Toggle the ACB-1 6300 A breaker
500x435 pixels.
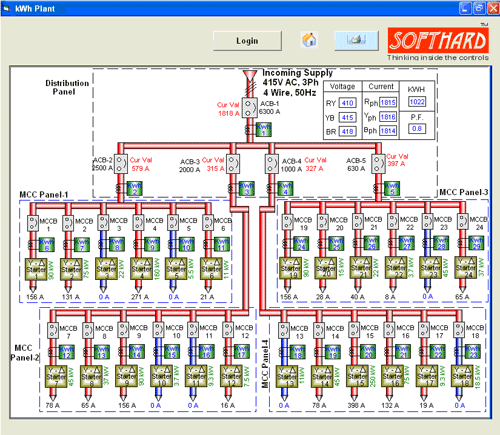[x=249, y=108]
